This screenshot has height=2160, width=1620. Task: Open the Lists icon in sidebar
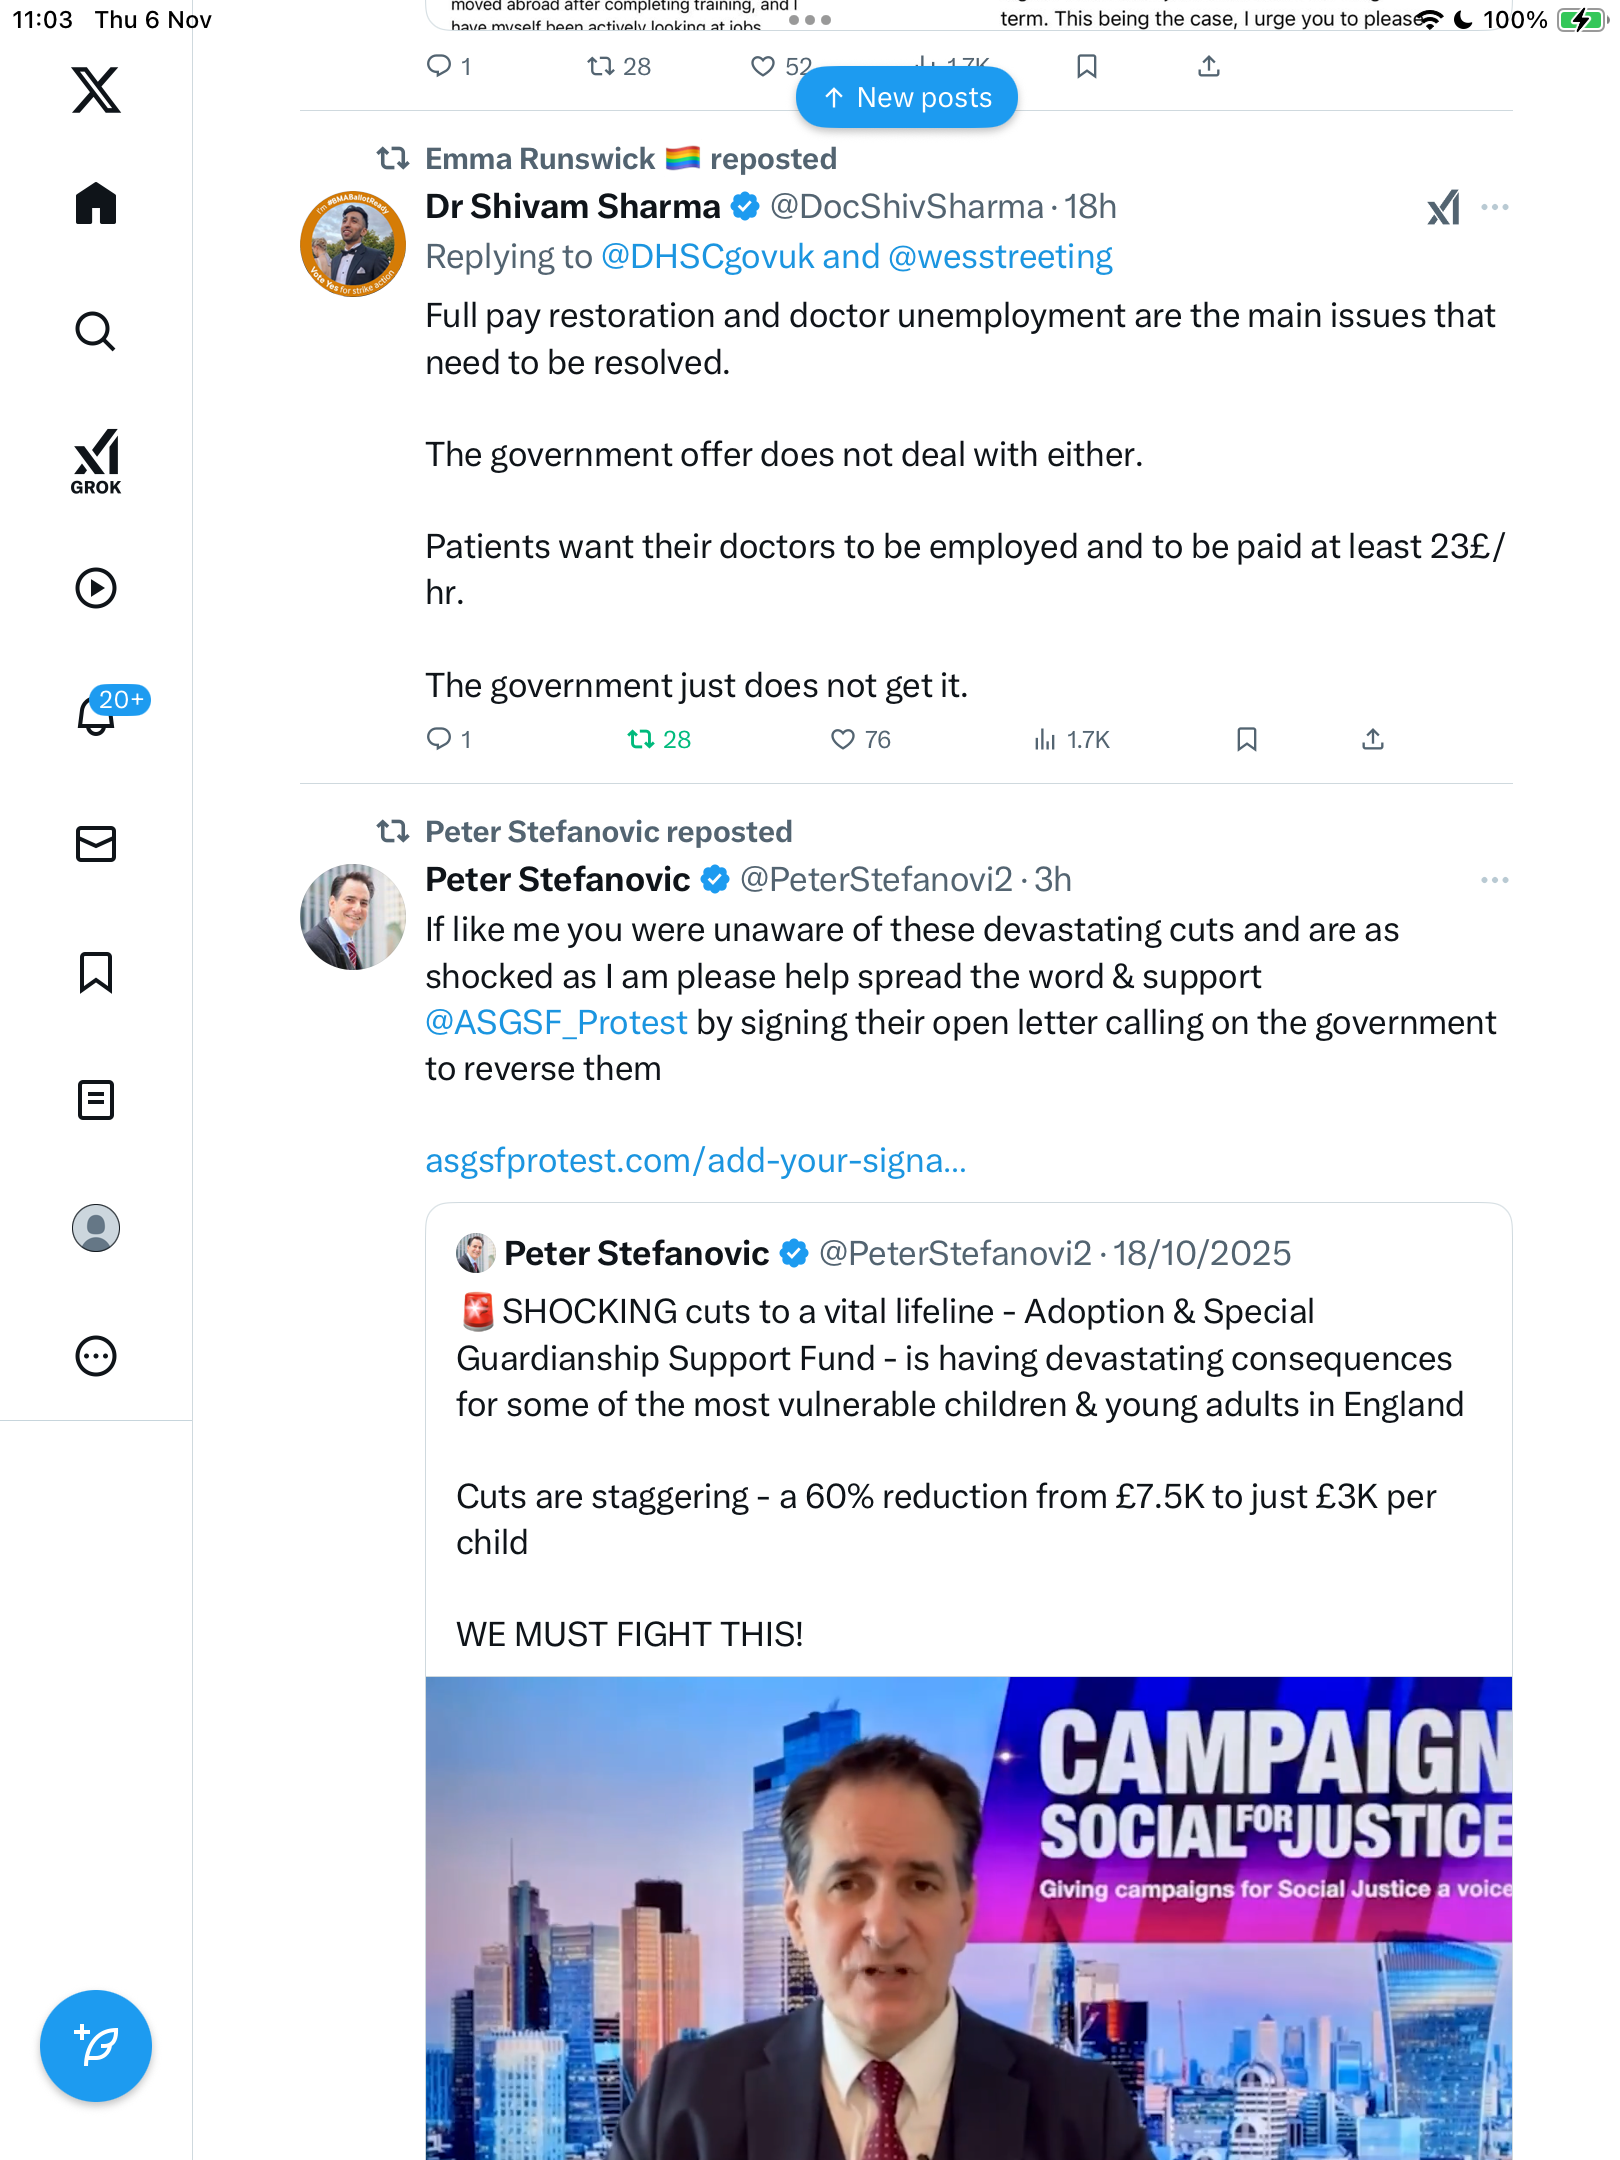[x=96, y=1100]
